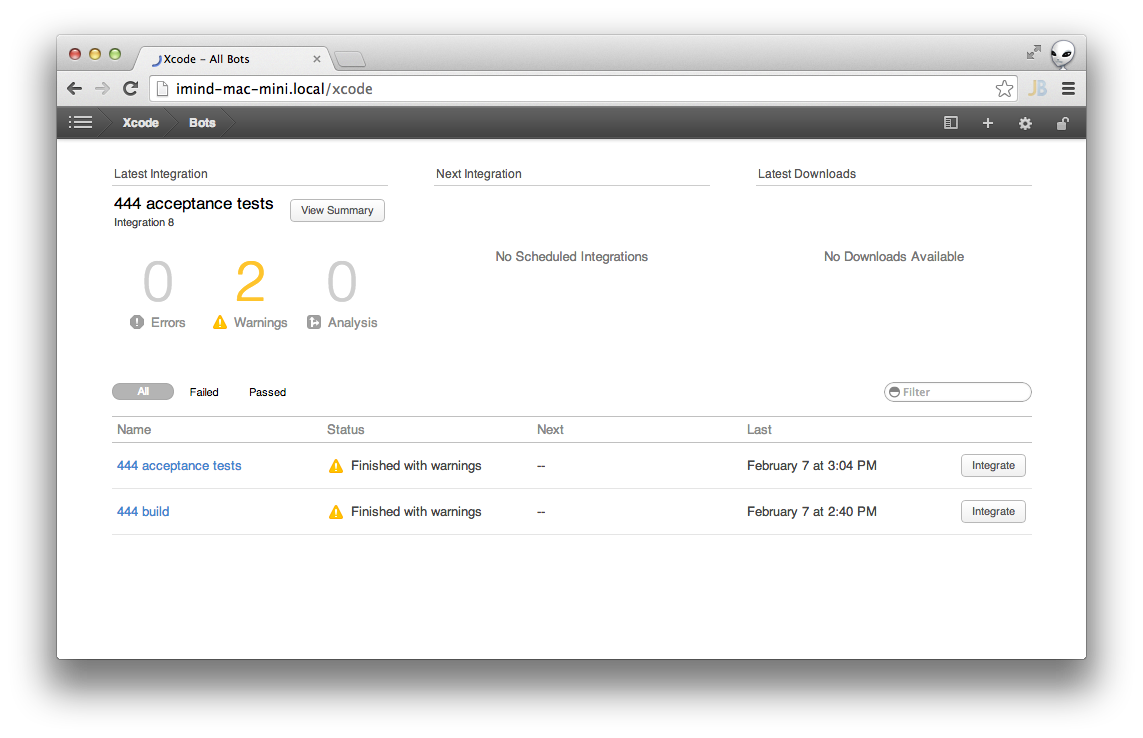Click 'No Scheduled Integrations' text
This screenshot has height=738, width=1143.
click(x=572, y=257)
